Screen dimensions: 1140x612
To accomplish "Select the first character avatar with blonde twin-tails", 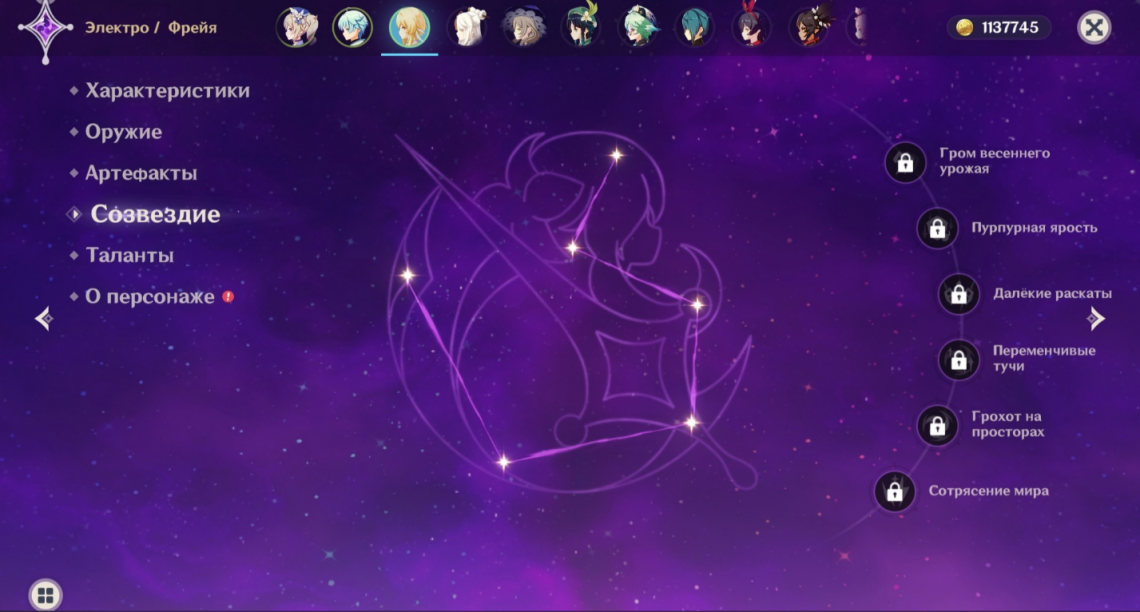I will 296,27.
